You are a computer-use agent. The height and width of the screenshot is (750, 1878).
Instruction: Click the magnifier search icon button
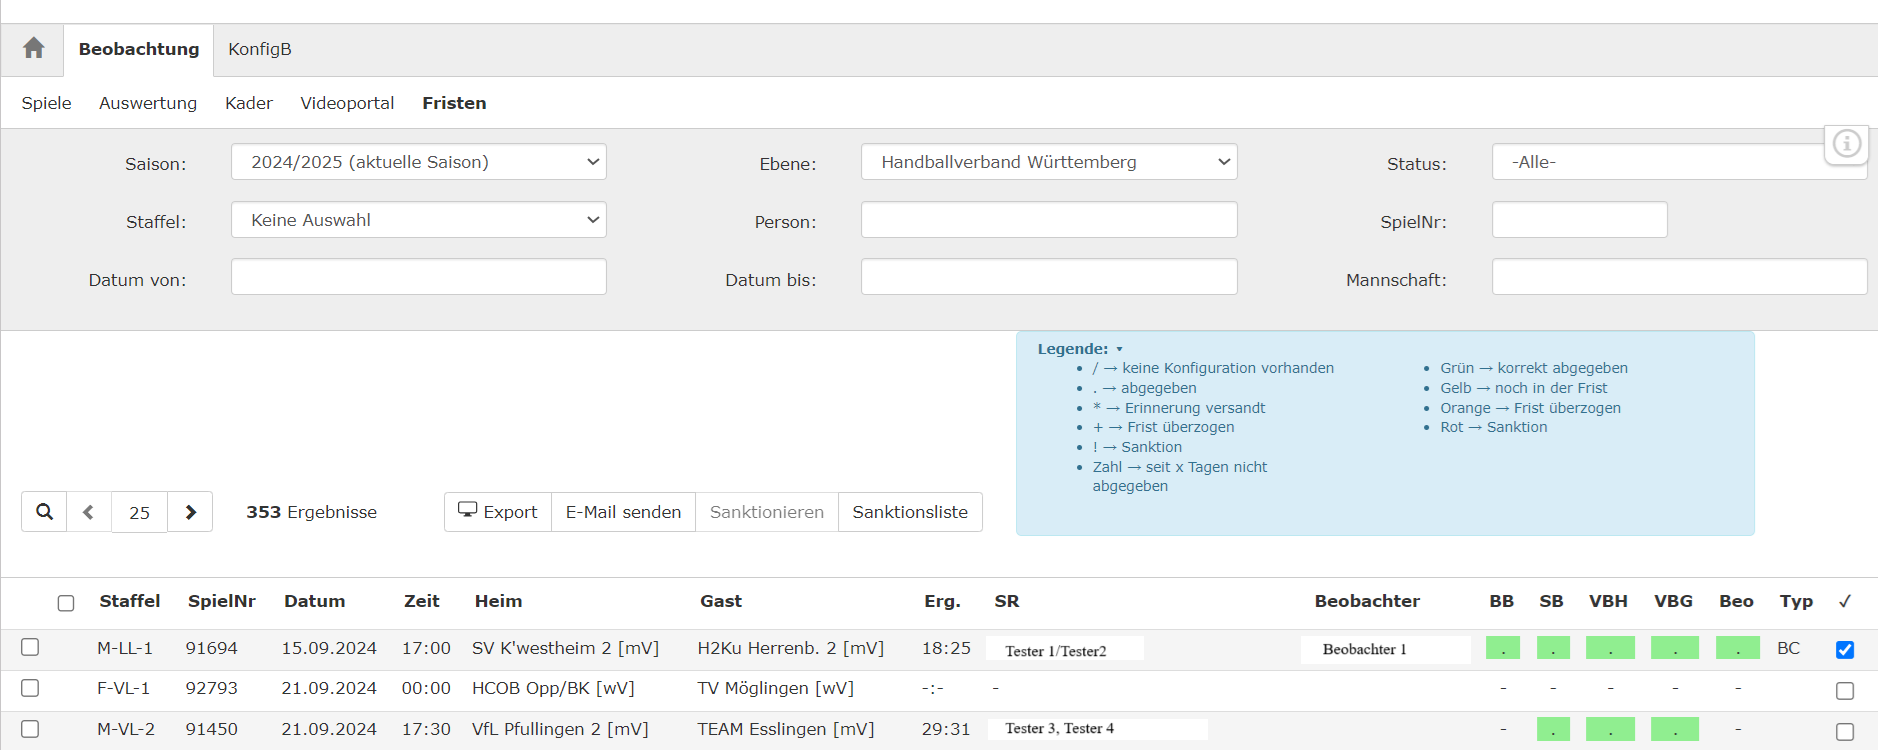pos(44,512)
